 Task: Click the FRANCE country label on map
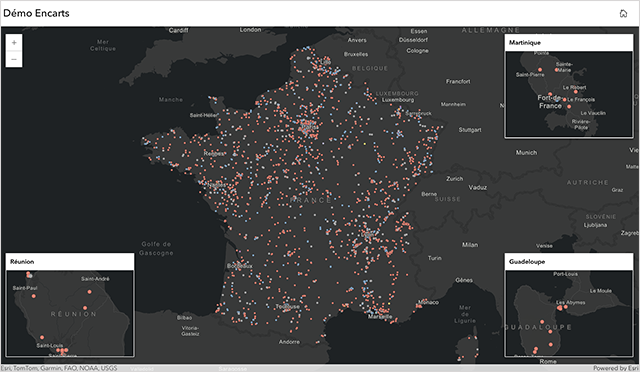tap(311, 200)
